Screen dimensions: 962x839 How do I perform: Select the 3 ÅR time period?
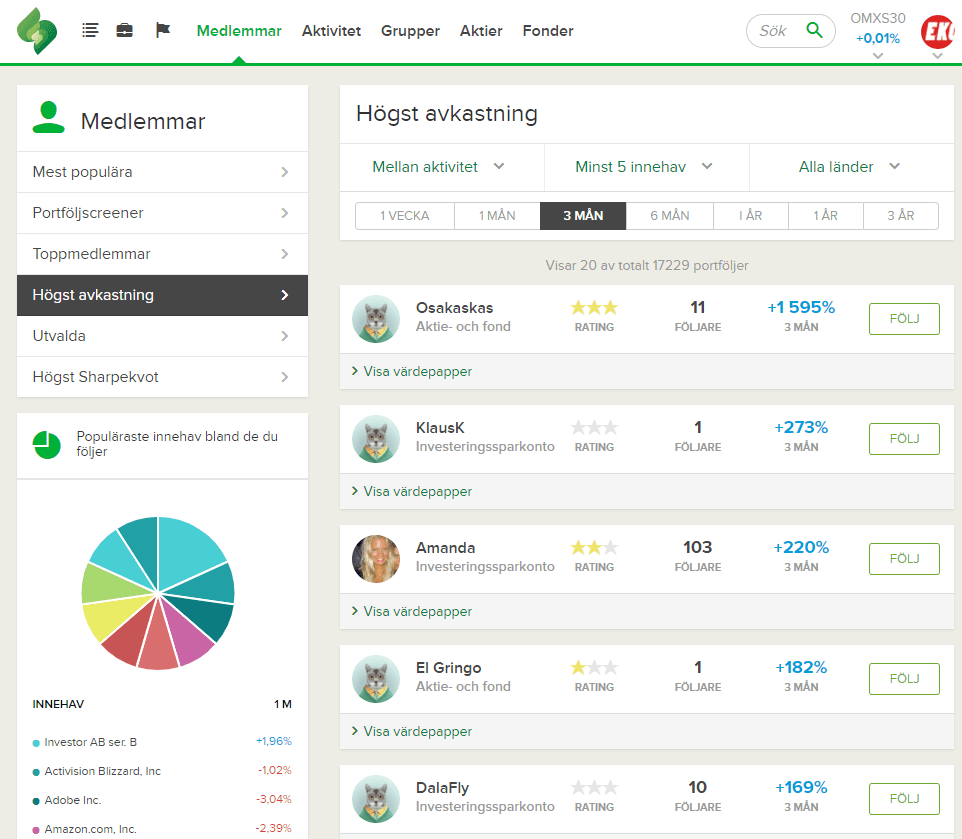900,216
